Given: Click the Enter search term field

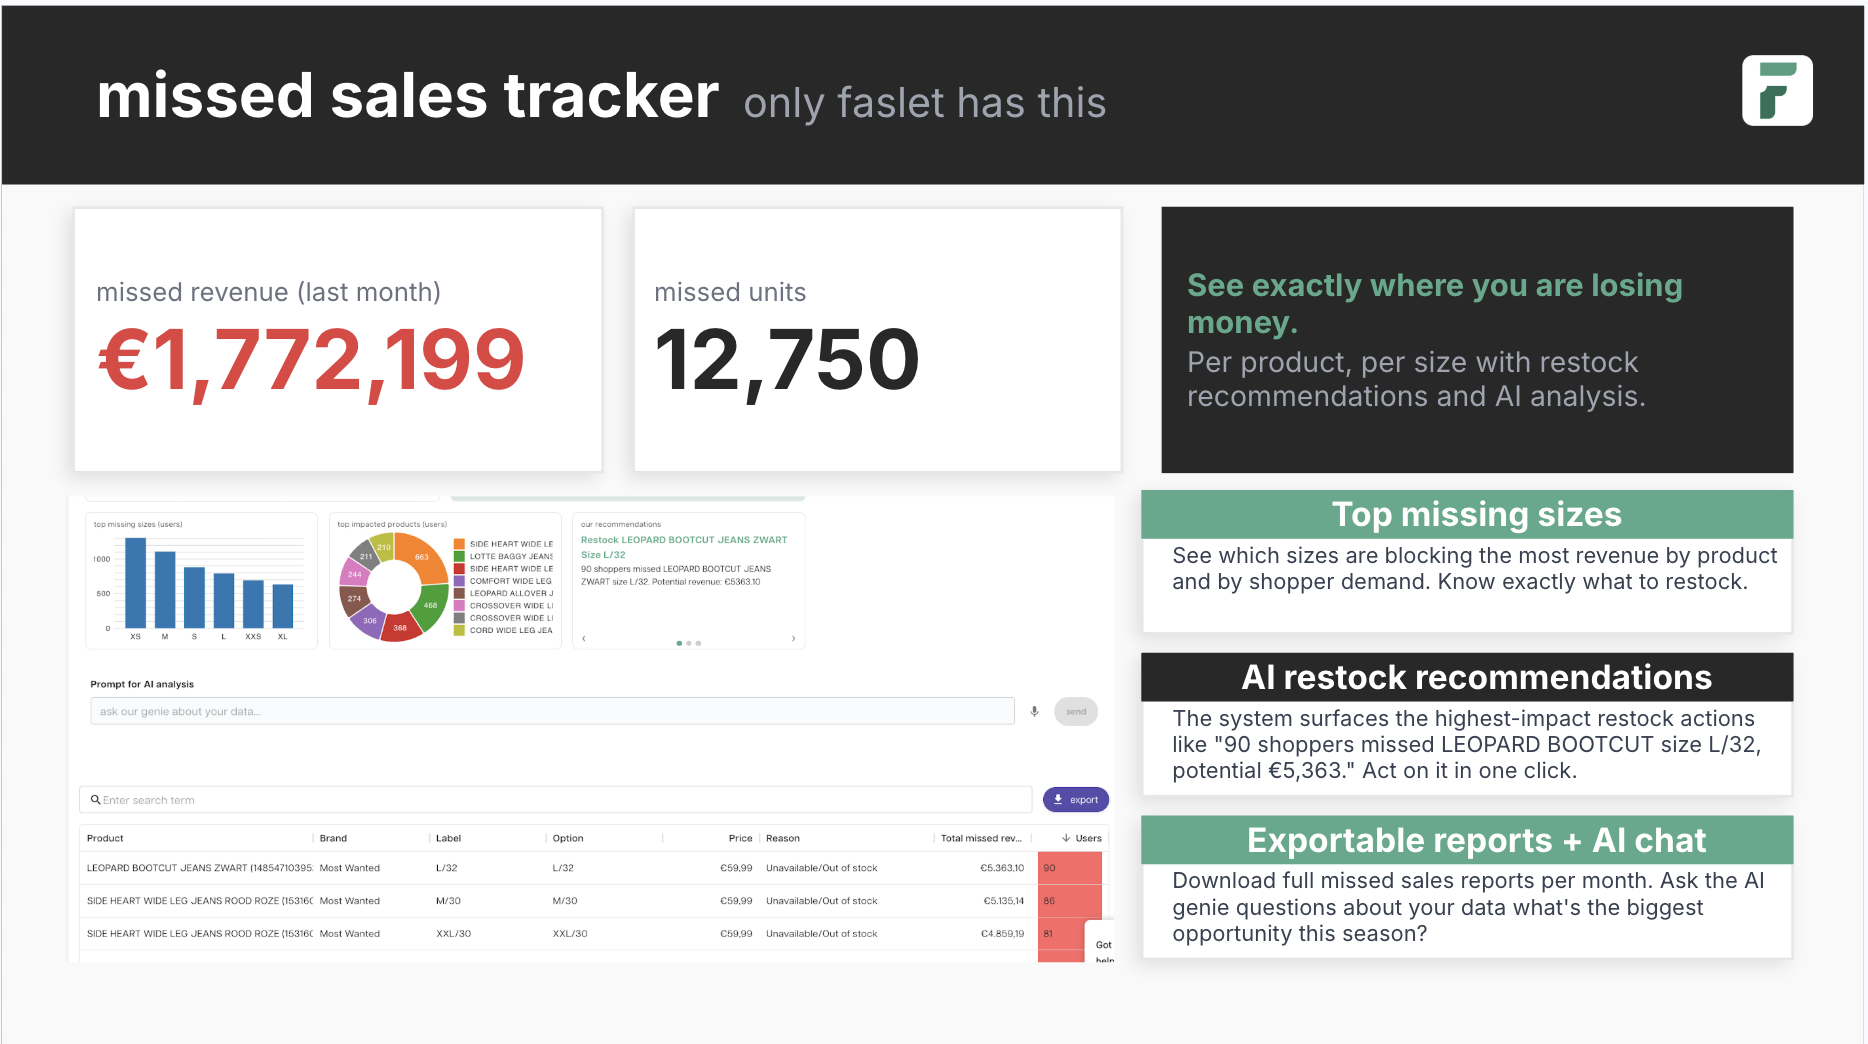Looking at the screenshot, I should point(560,800).
